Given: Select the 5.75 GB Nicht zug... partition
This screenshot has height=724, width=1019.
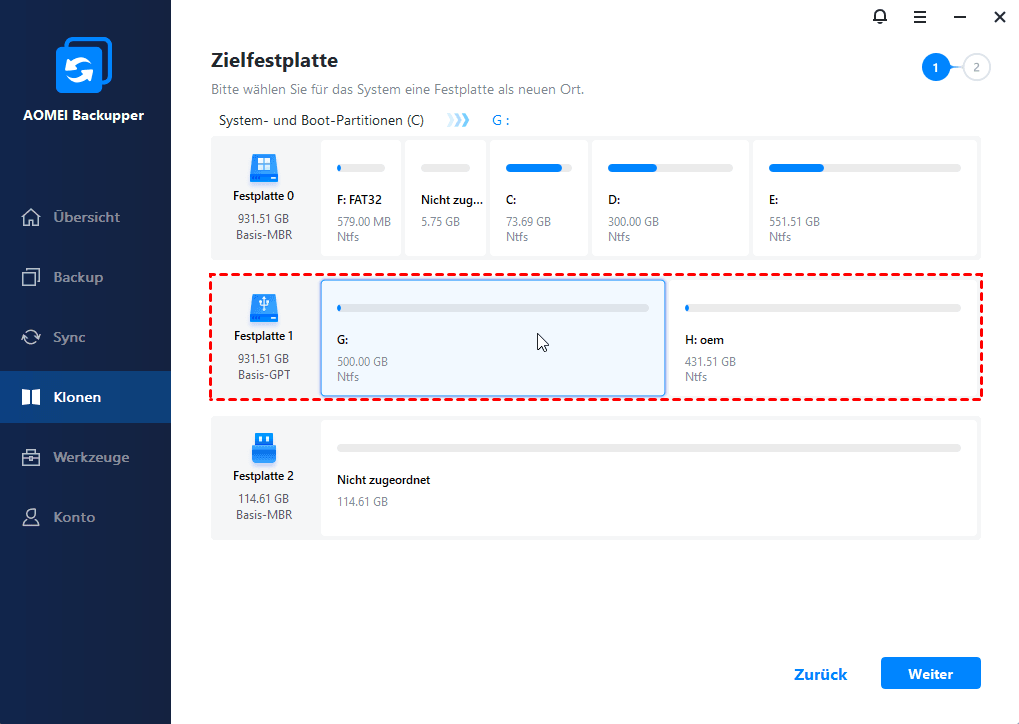Looking at the screenshot, I should tap(445, 198).
